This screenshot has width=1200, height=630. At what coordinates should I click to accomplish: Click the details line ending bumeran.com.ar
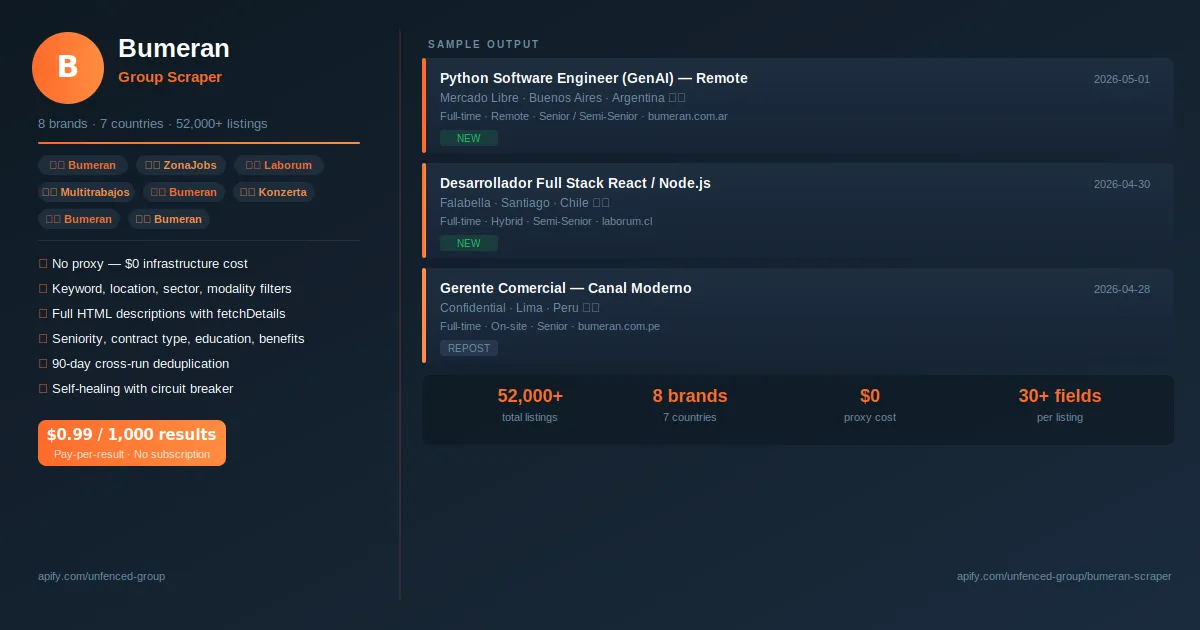pyautogui.click(x=584, y=116)
